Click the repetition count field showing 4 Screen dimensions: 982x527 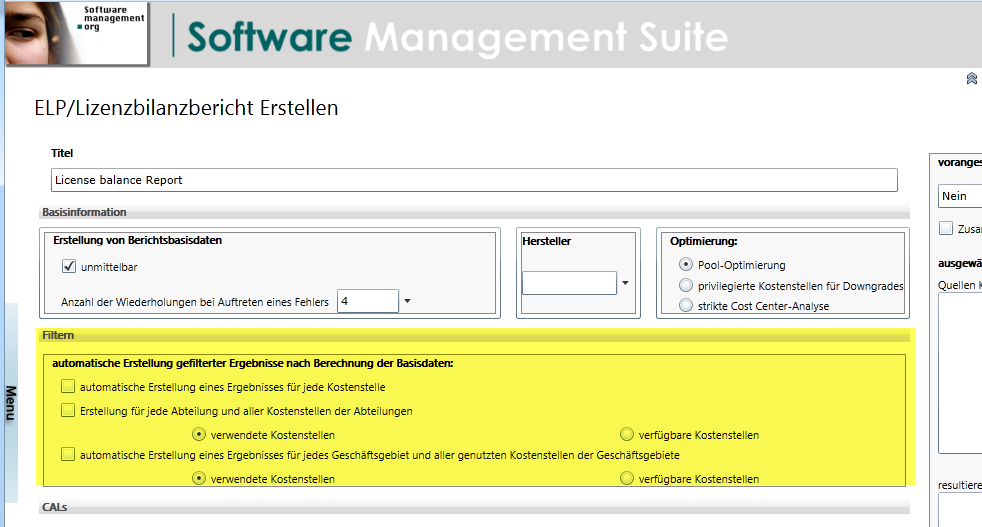click(367, 301)
